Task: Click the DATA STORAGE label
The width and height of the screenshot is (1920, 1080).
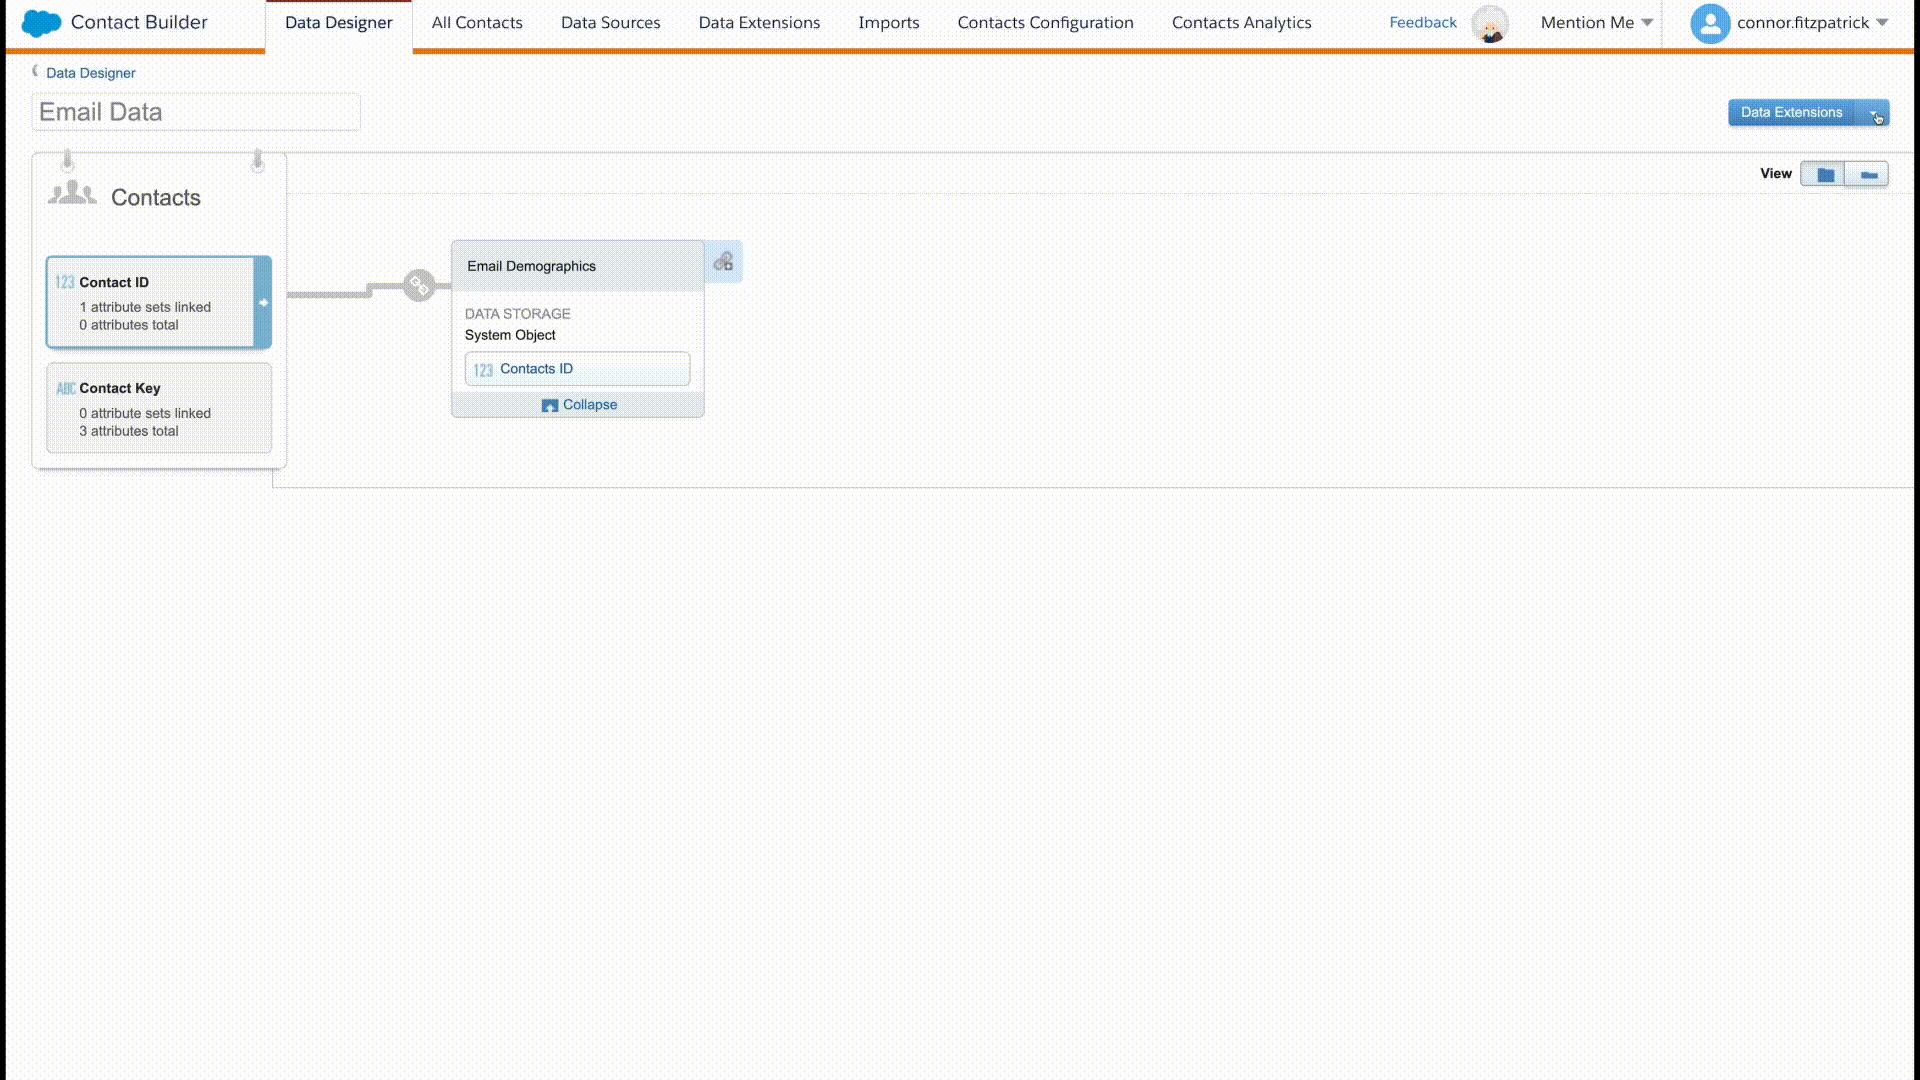Action: 517,314
